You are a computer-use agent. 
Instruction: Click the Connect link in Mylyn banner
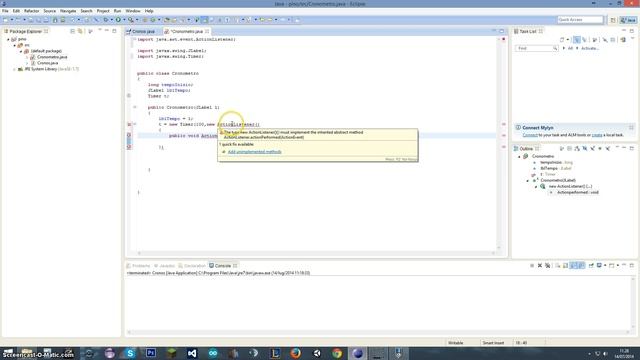point(530,135)
